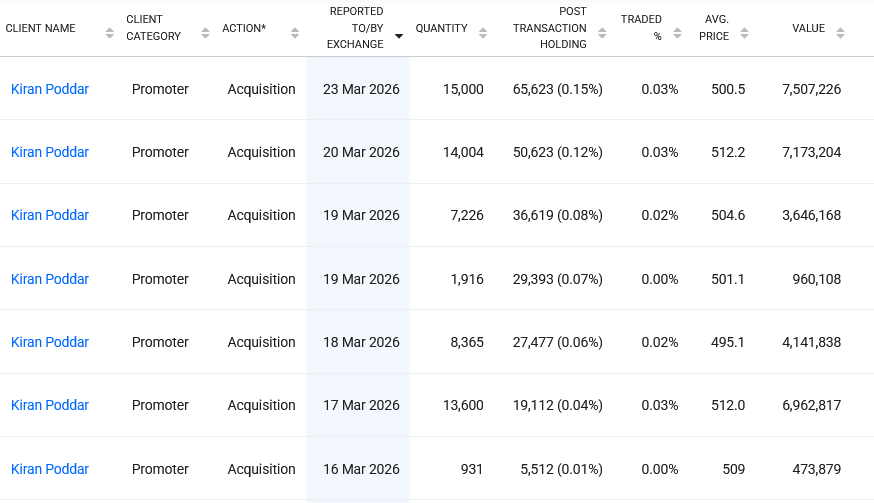This screenshot has height=503, width=874.
Task: Open Kiran Poddar link for 16 Mar 2026
Action: (x=50, y=469)
